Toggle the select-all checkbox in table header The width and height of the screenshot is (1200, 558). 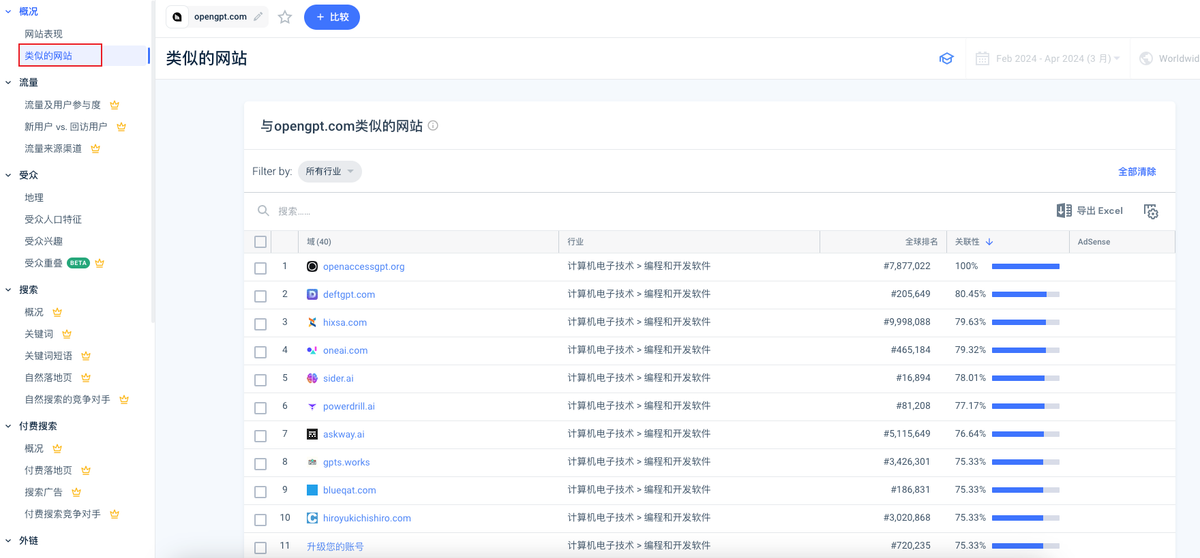tap(261, 242)
